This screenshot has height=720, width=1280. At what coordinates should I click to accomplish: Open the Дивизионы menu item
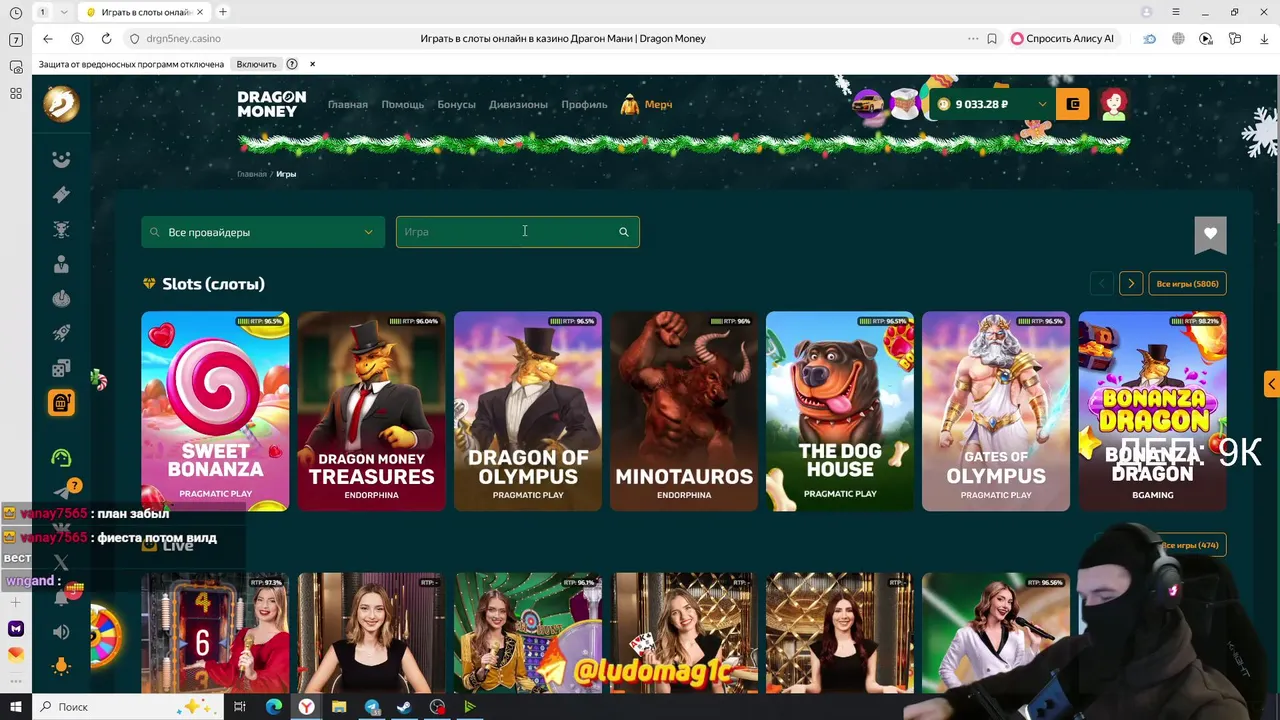point(518,105)
